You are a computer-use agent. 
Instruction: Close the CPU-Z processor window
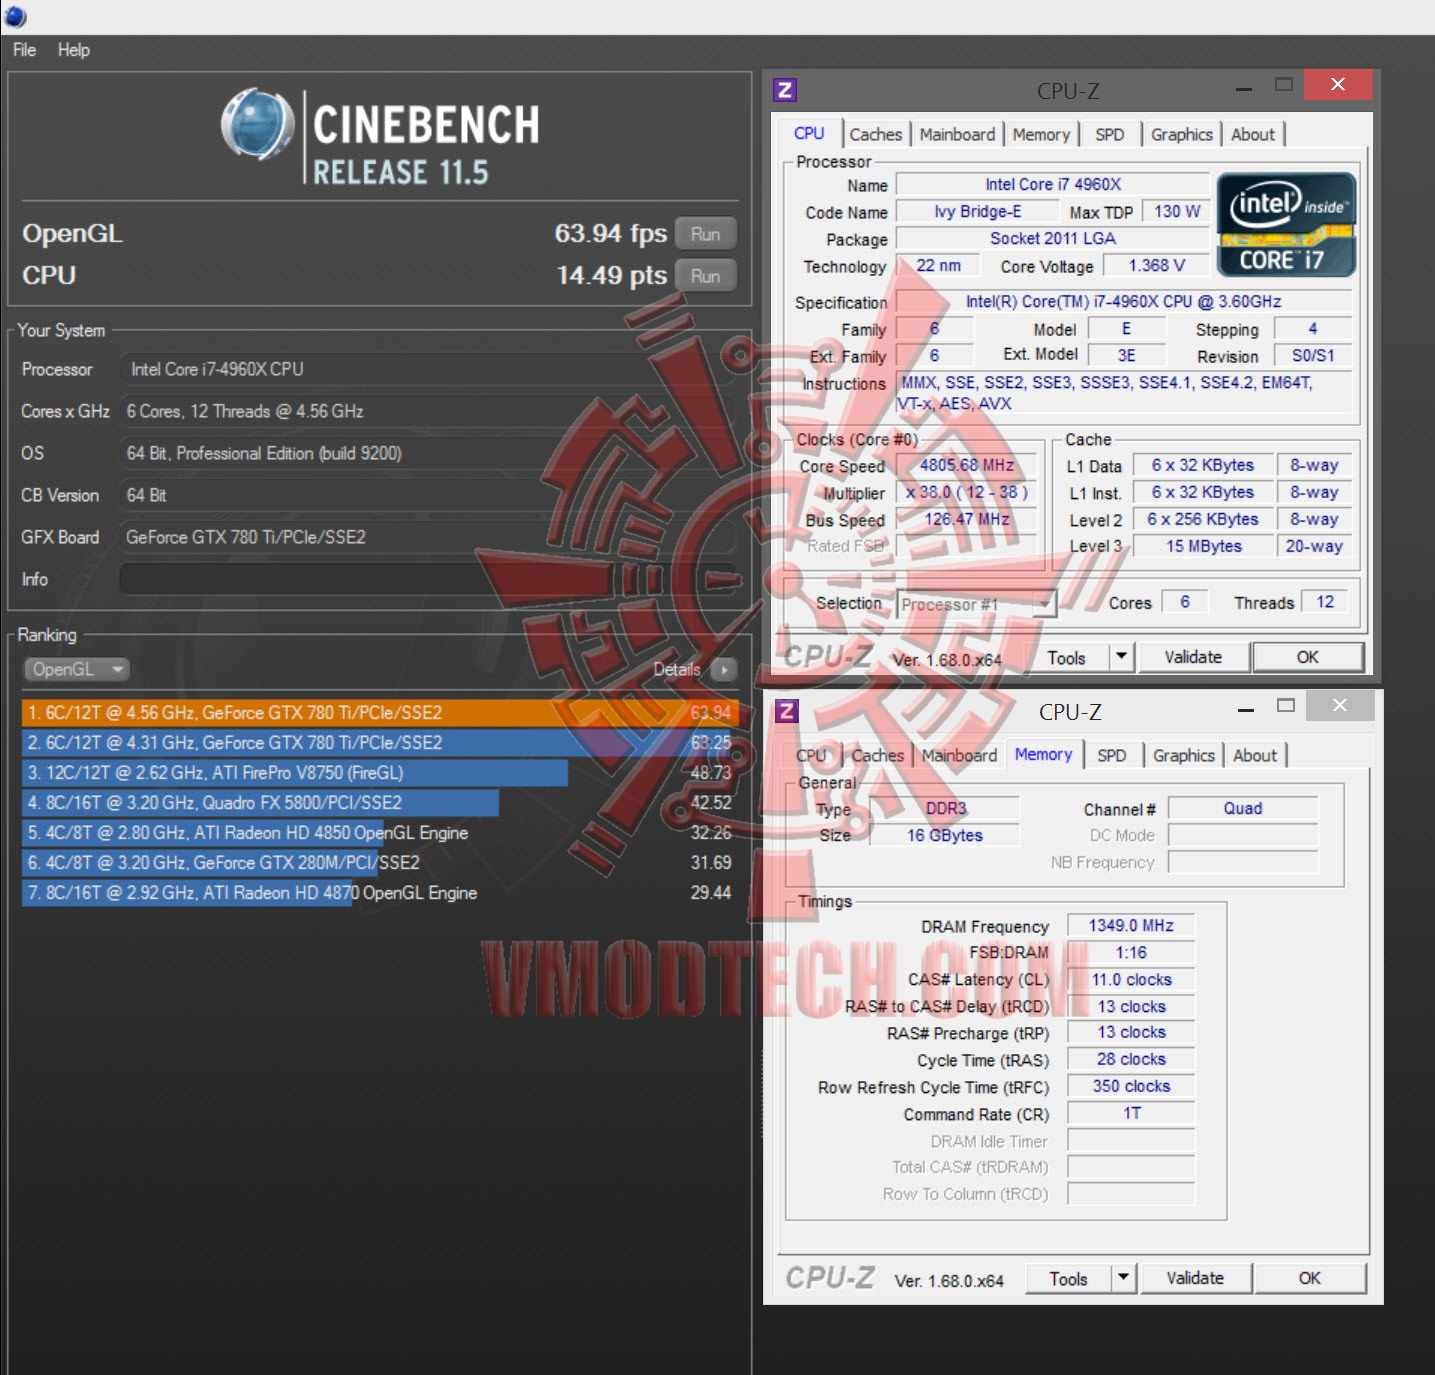[x=1338, y=85]
